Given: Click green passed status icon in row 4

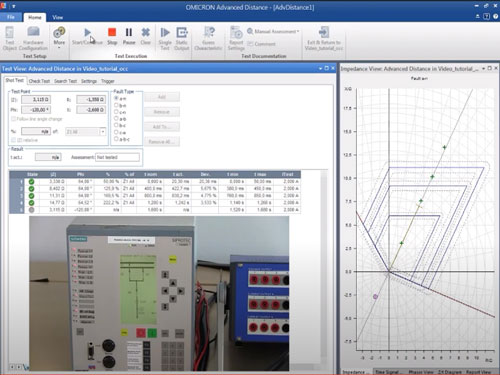Looking at the screenshot, I should (x=31, y=203).
